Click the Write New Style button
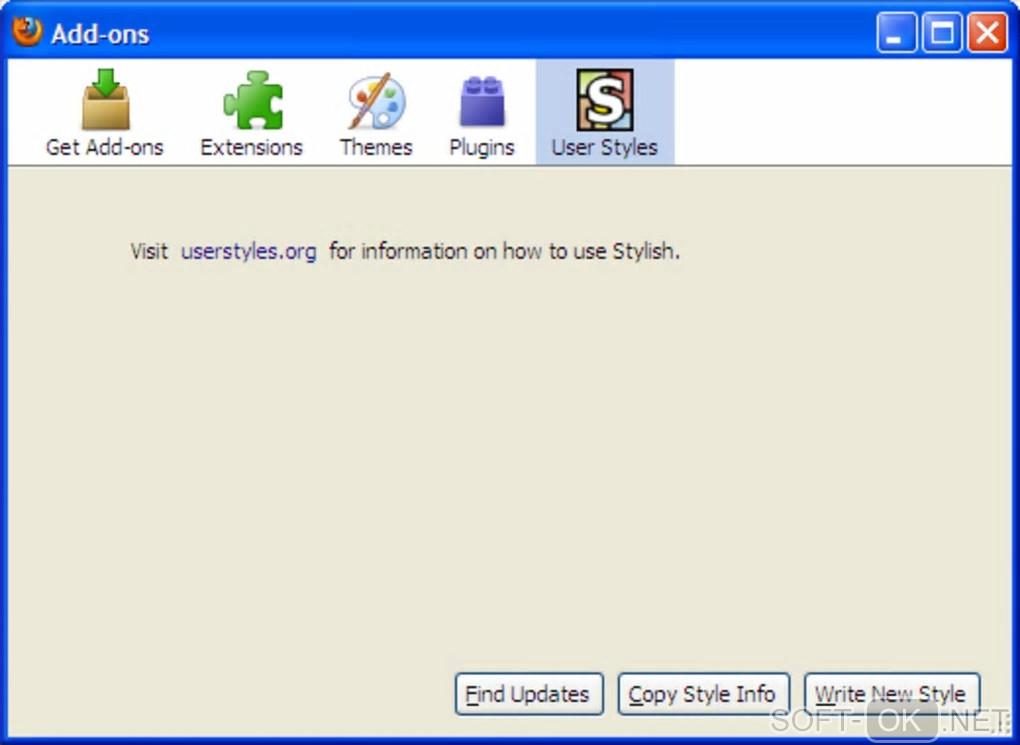Viewport: 1020px width, 745px height. 892,694
